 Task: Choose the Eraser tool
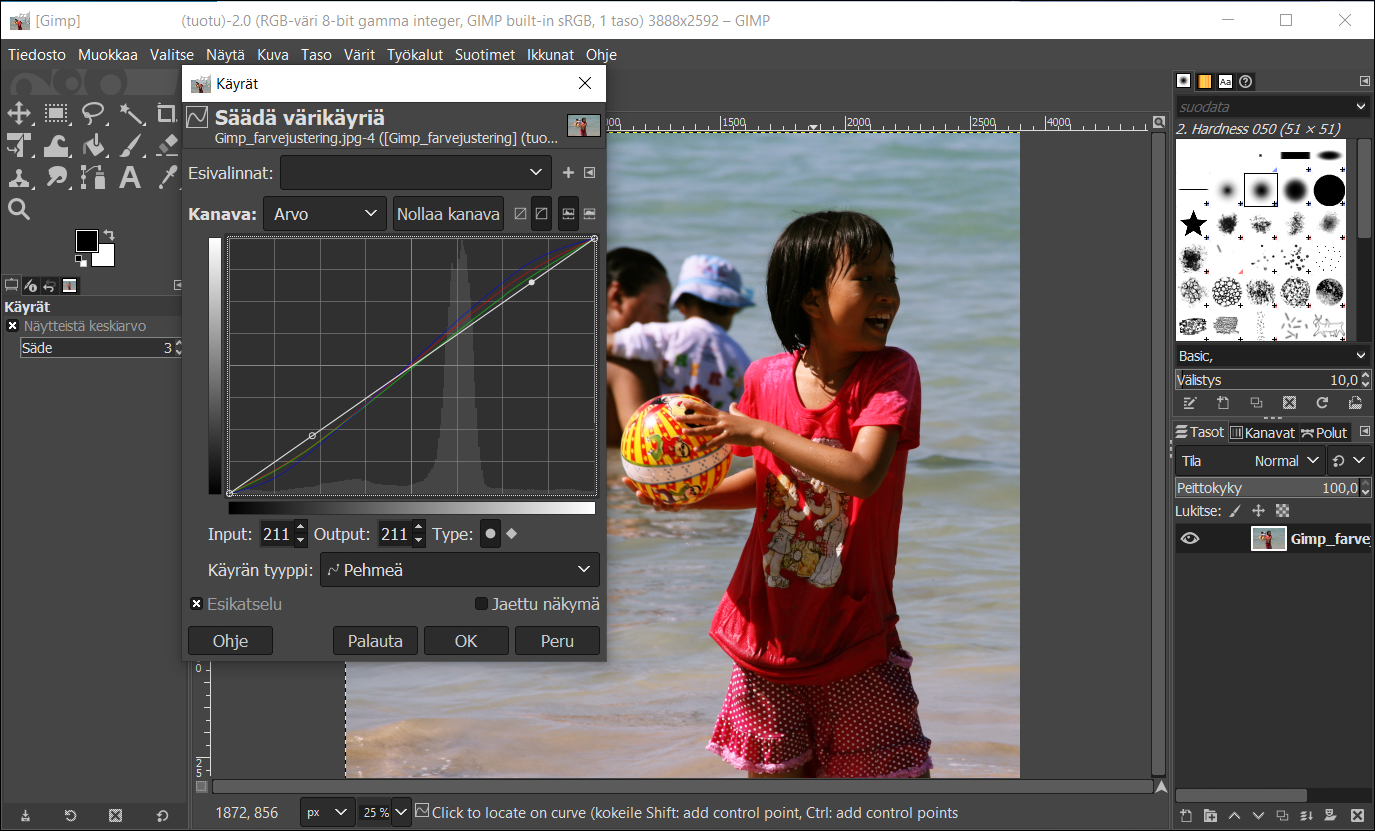[167, 146]
